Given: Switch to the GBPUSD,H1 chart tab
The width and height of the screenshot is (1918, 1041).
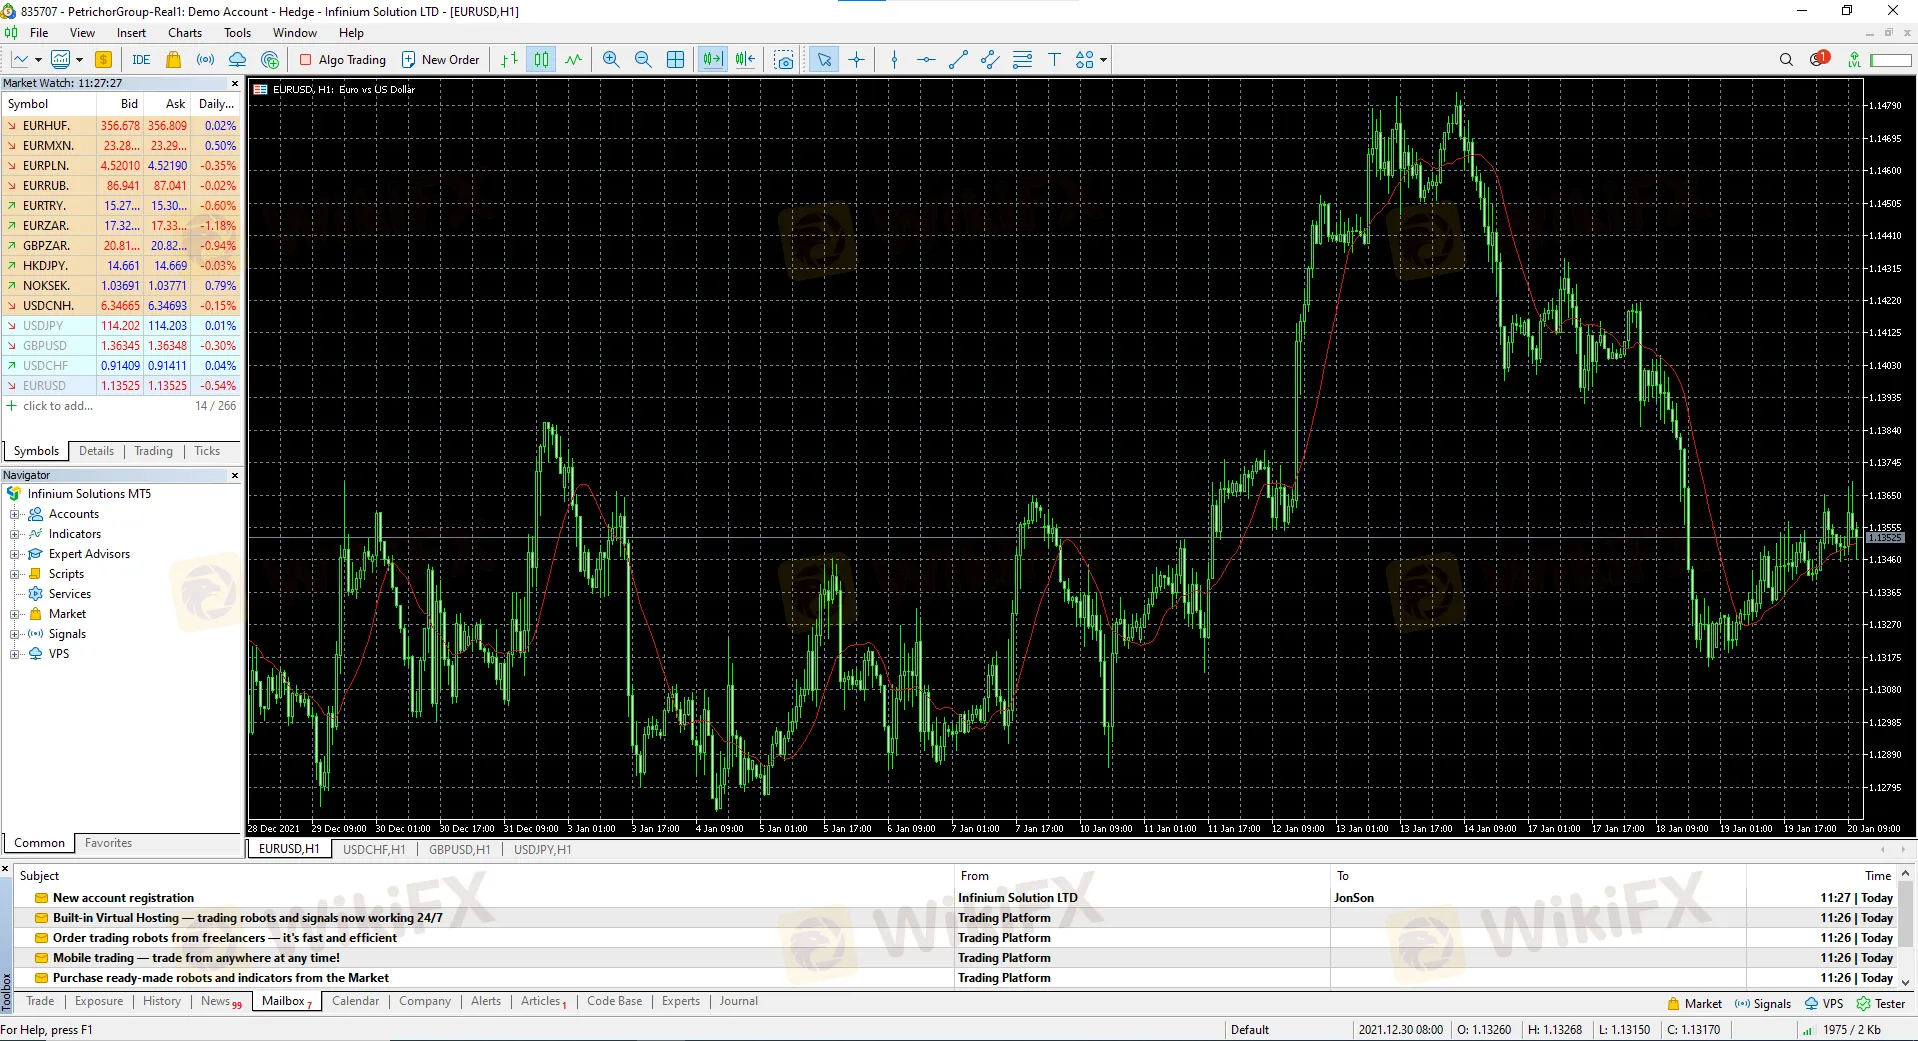Looking at the screenshot, I should [459, 850].
